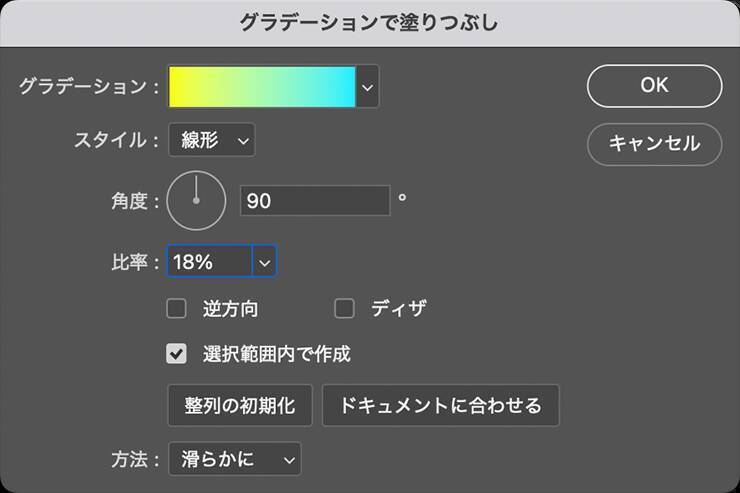Click the angle input field showing 90
This screenshot has width=740, height=493.
pyautogui.click(x=314, y=201)
